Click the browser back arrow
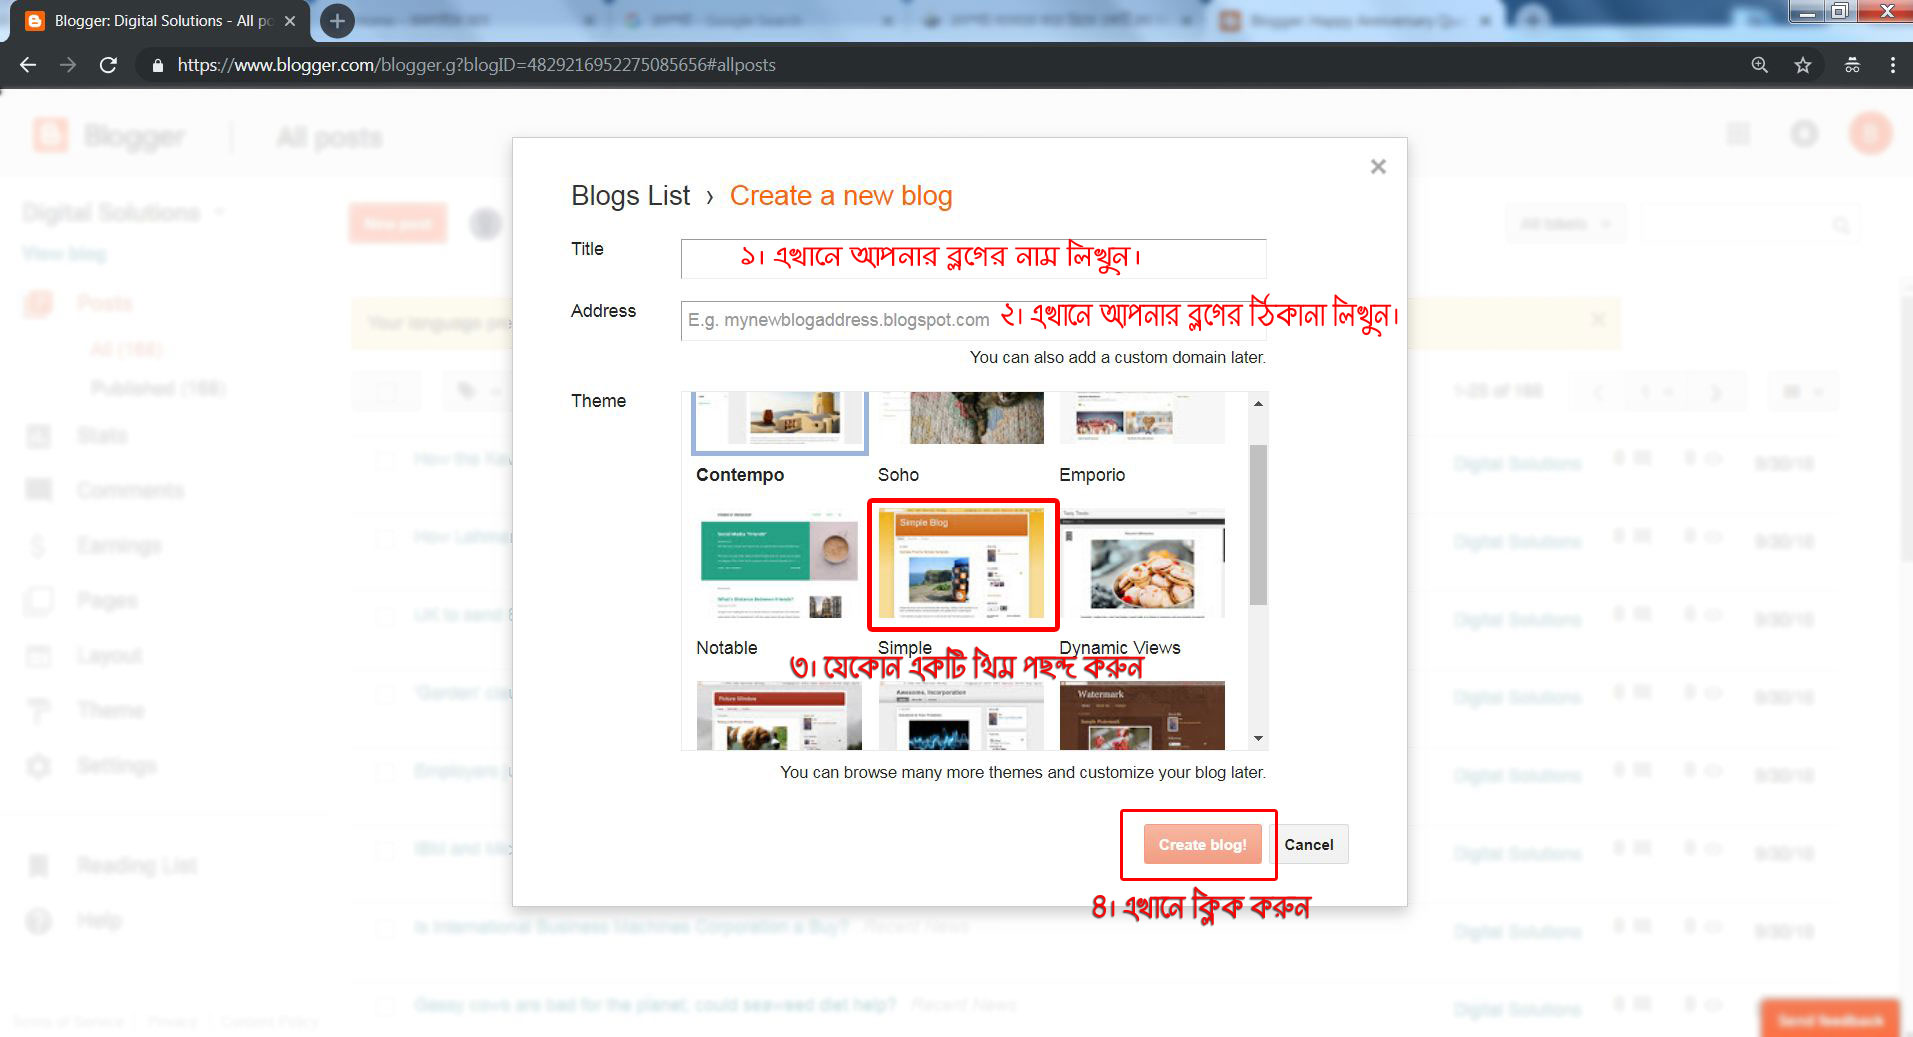The height and width of the screenshot is (1037, 1913). [28, 65]
